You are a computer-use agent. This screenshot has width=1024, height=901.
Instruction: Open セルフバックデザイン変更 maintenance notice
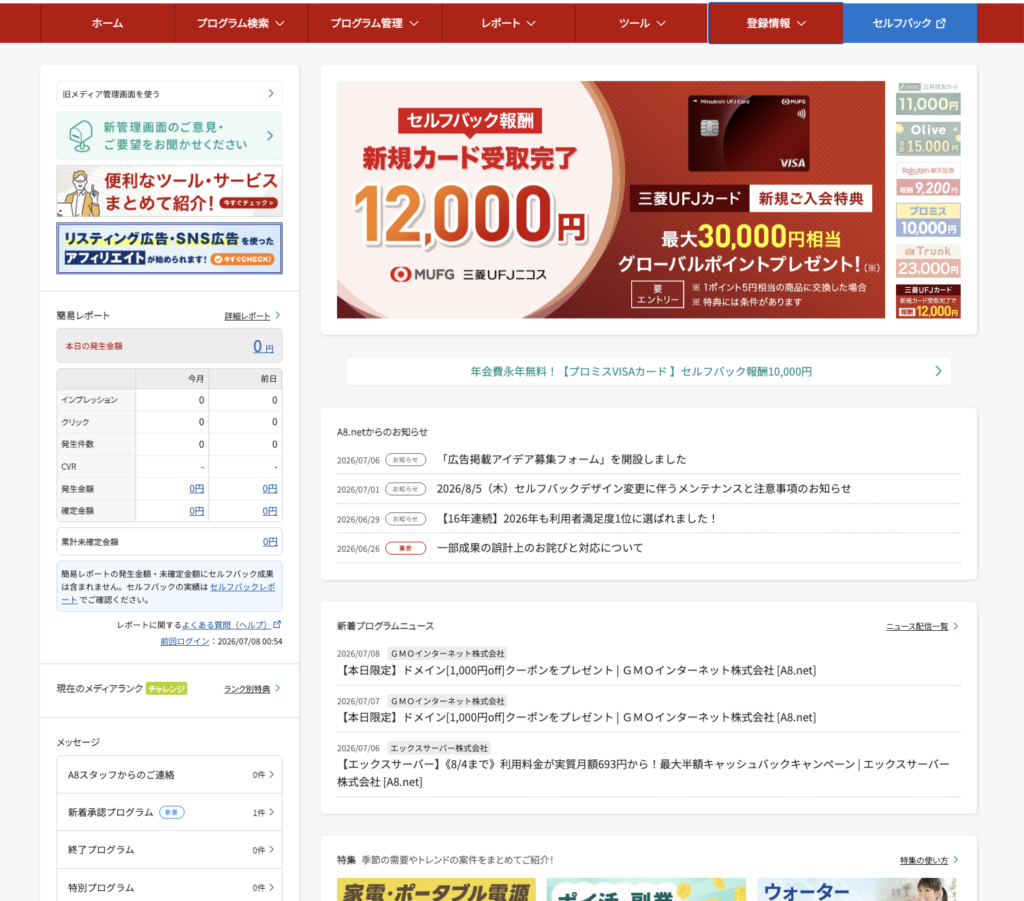644,489
